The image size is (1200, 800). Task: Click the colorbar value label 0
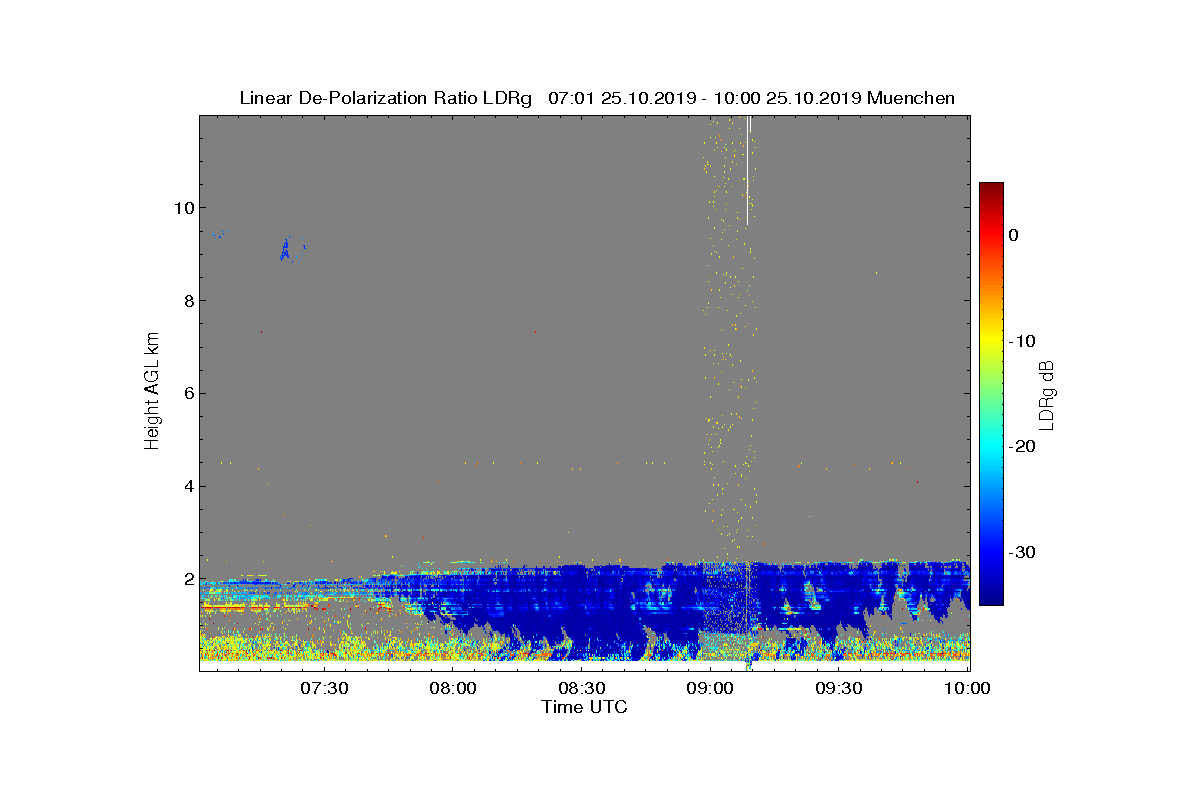coord(1013,235)
